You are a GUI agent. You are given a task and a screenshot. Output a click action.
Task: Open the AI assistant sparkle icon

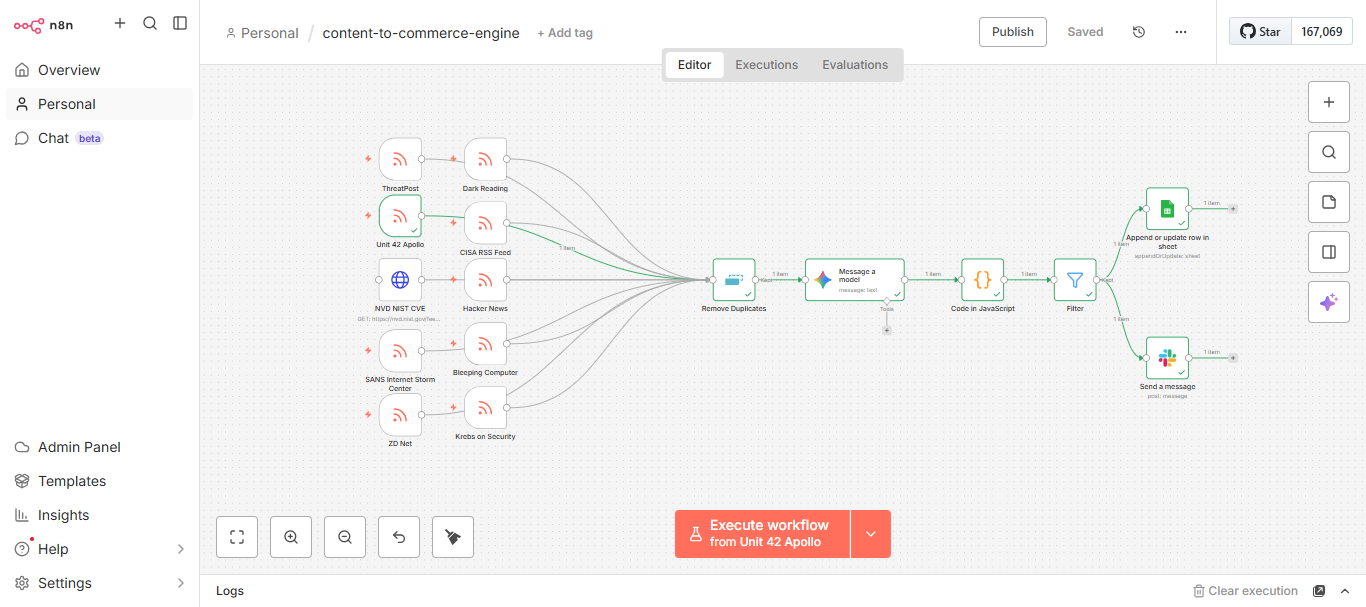tap(1329, 302)
